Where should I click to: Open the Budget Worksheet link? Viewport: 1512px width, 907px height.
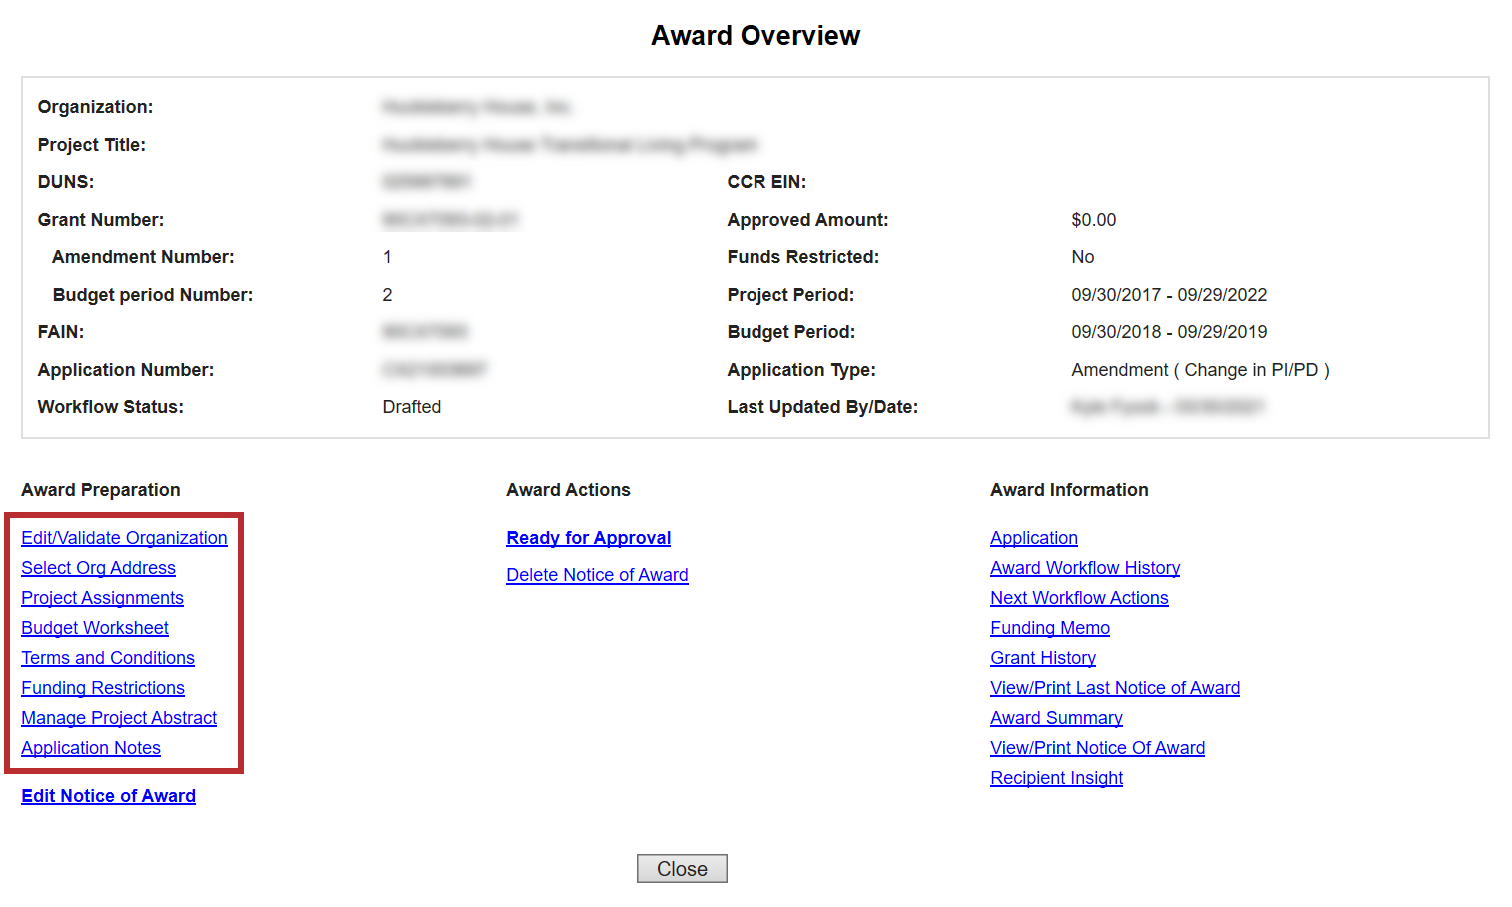[x=95, y=628]
